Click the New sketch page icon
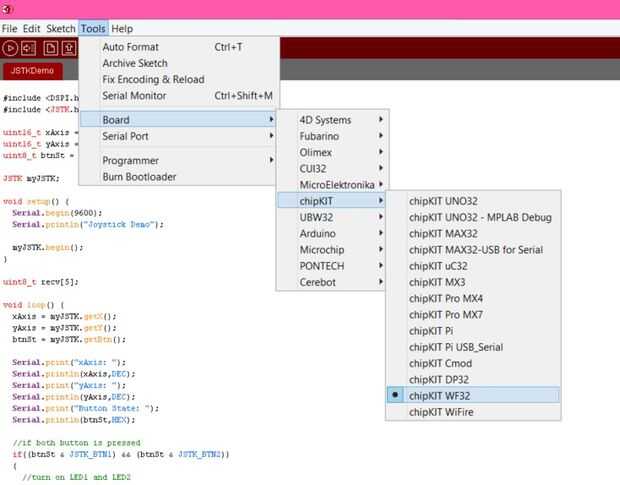Viewport: 620px width, 485px height. click(x=51, y=48)
